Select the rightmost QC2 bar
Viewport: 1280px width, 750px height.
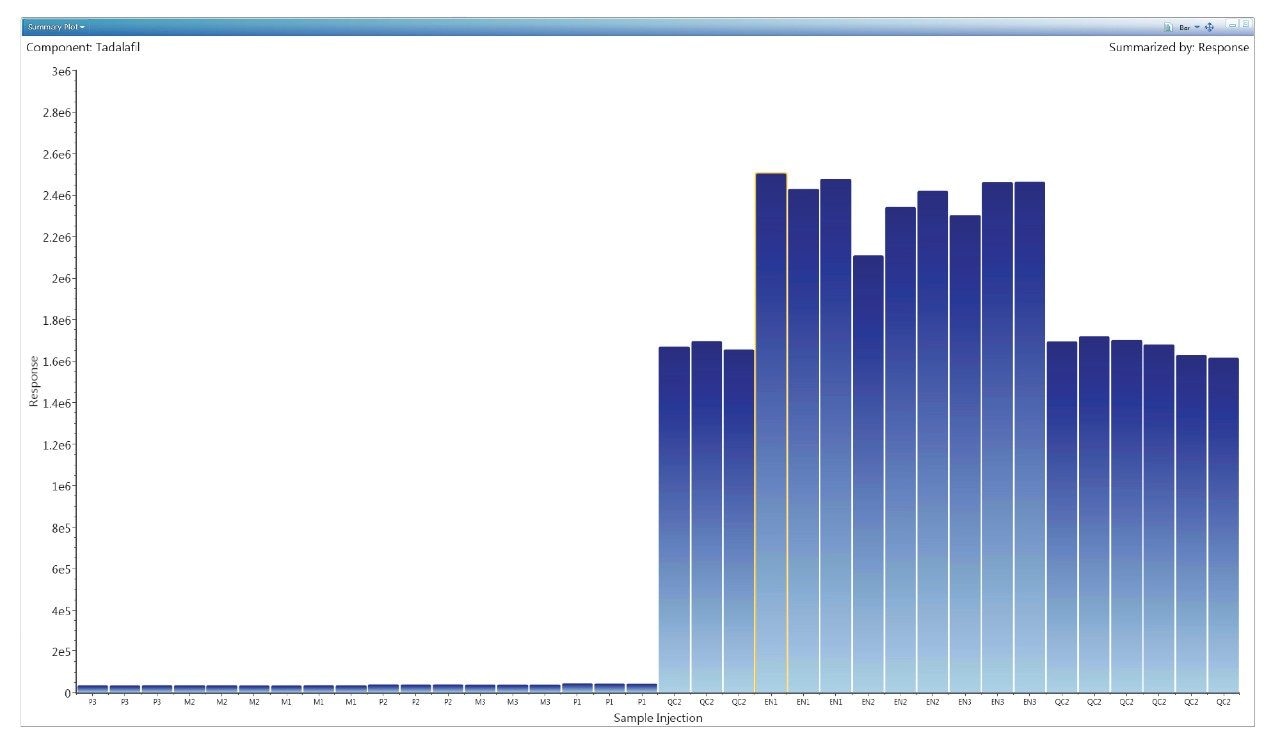pos(1223,520)
